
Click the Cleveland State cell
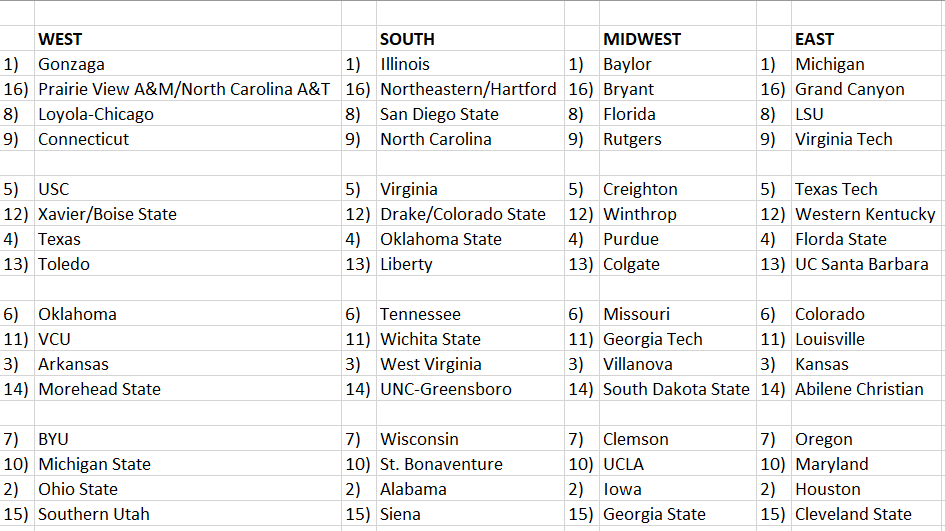click(853, 514)
